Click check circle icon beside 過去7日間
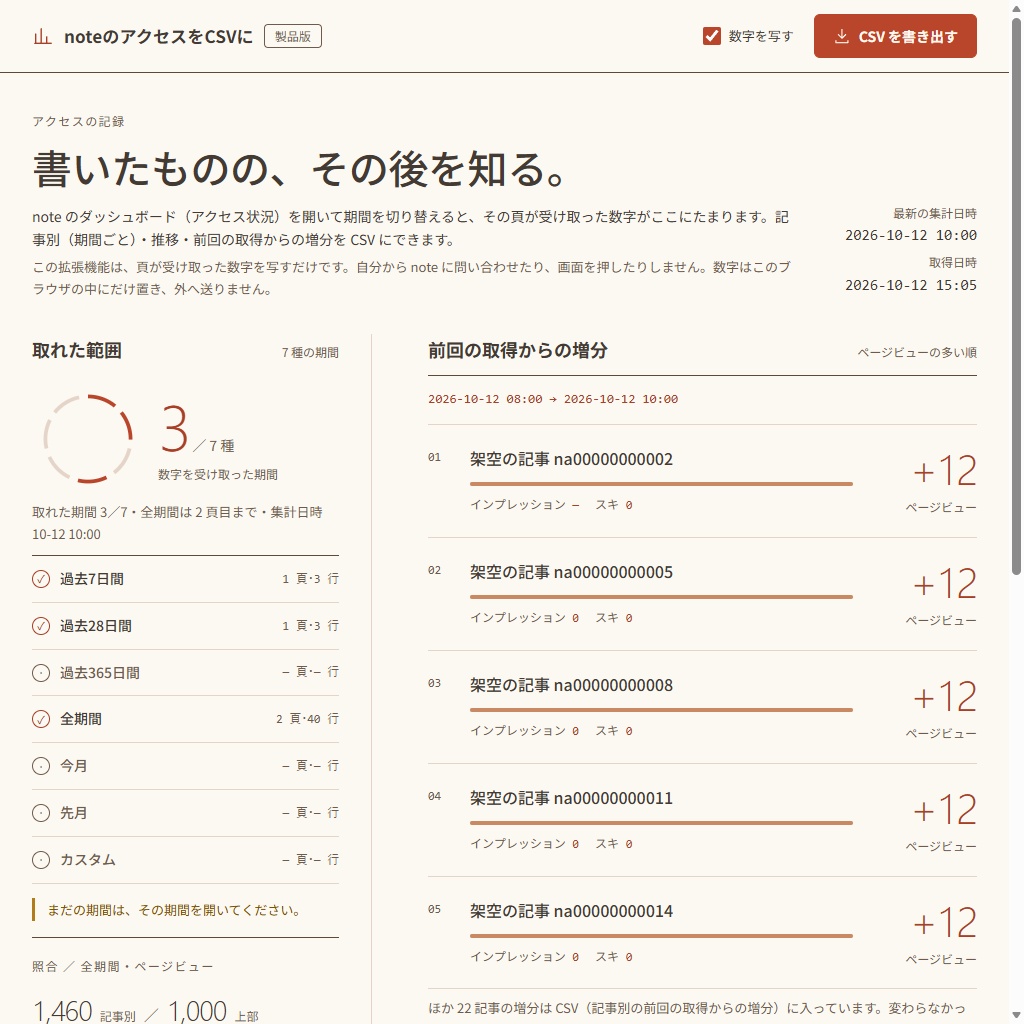Screen dimensions: 1024x1024 point(41,579)
